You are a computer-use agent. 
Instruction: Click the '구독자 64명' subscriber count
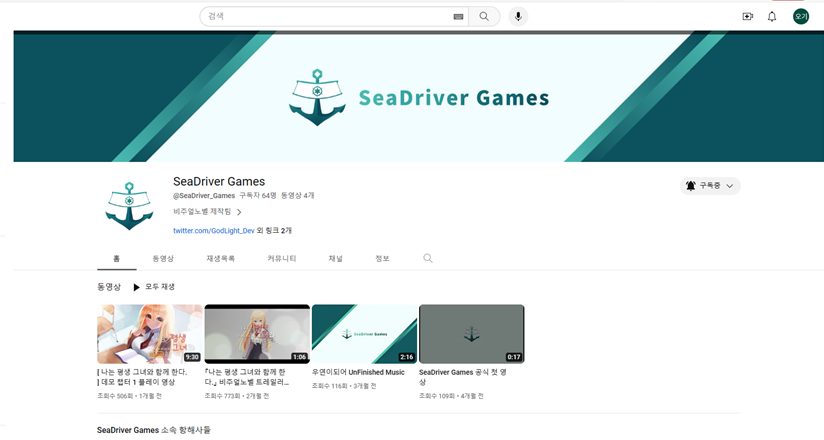coord(258,196)
